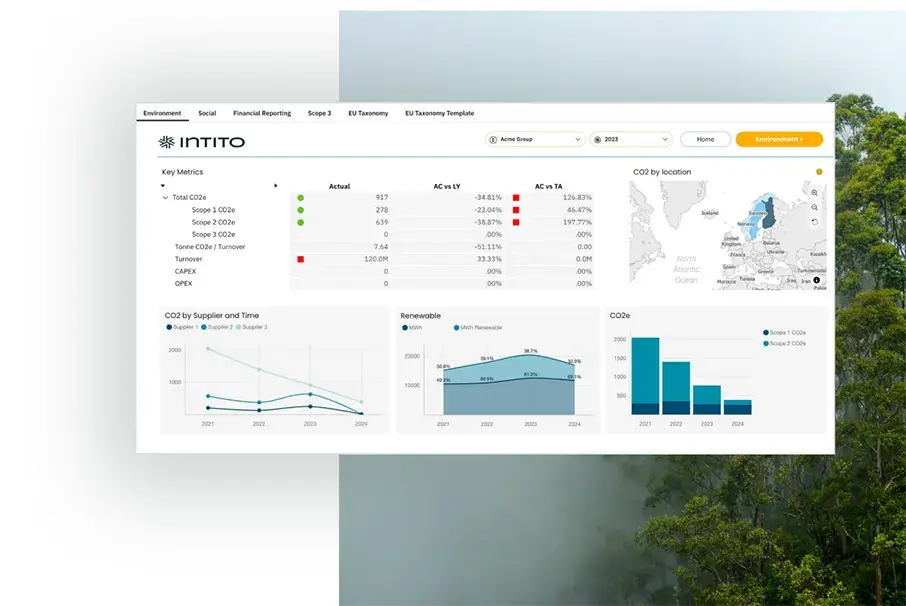The width and height of the screenshot is (906, 606).
Task: Click the orange indicator beside CO2 by location
Action: (x=819, y=172)
